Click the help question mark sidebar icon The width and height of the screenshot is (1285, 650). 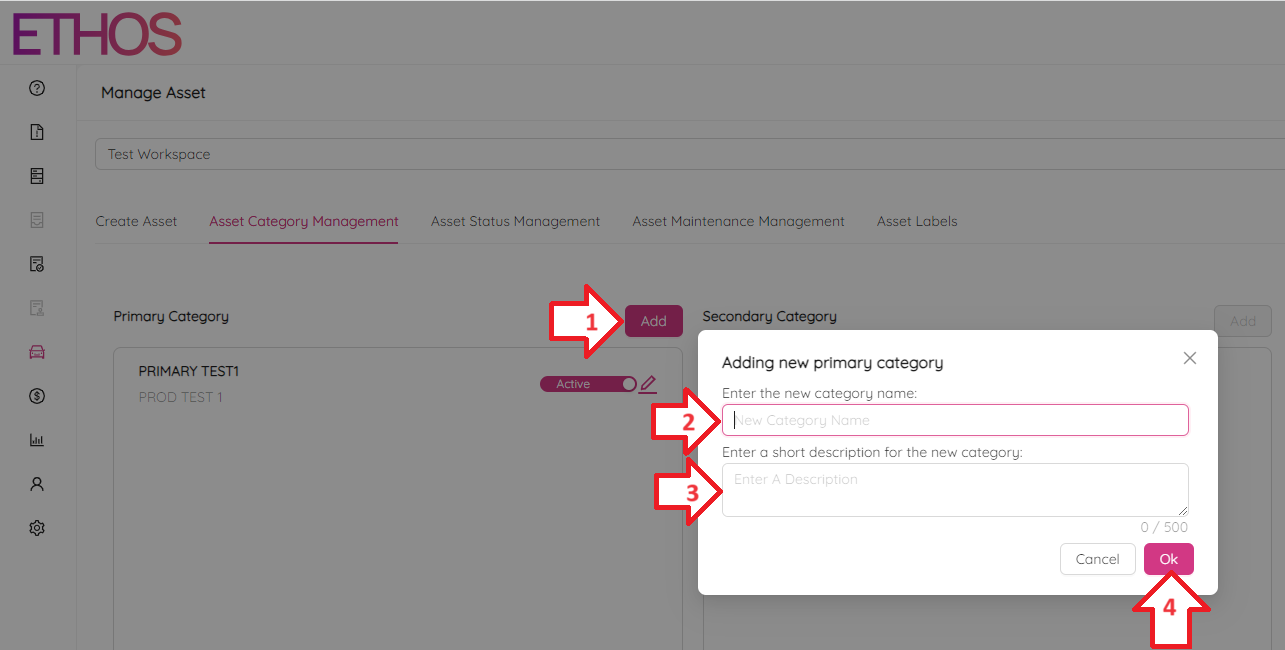pyautogui.click(x=37, y=88)
